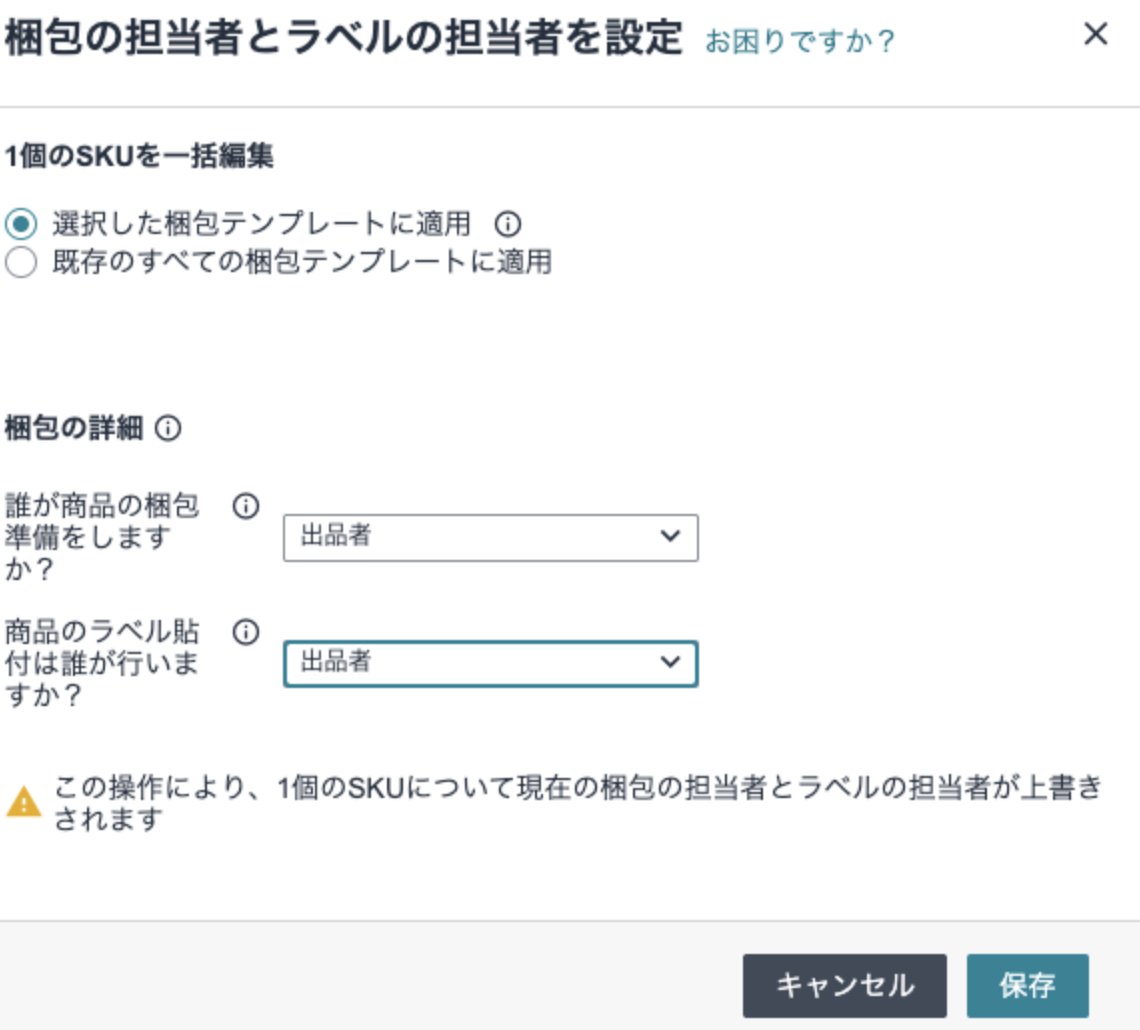The width and height of the screenshot is (1140, 1030).
Task: Open the label owner dropdown showing 出品者
Action: coord(491,664)
